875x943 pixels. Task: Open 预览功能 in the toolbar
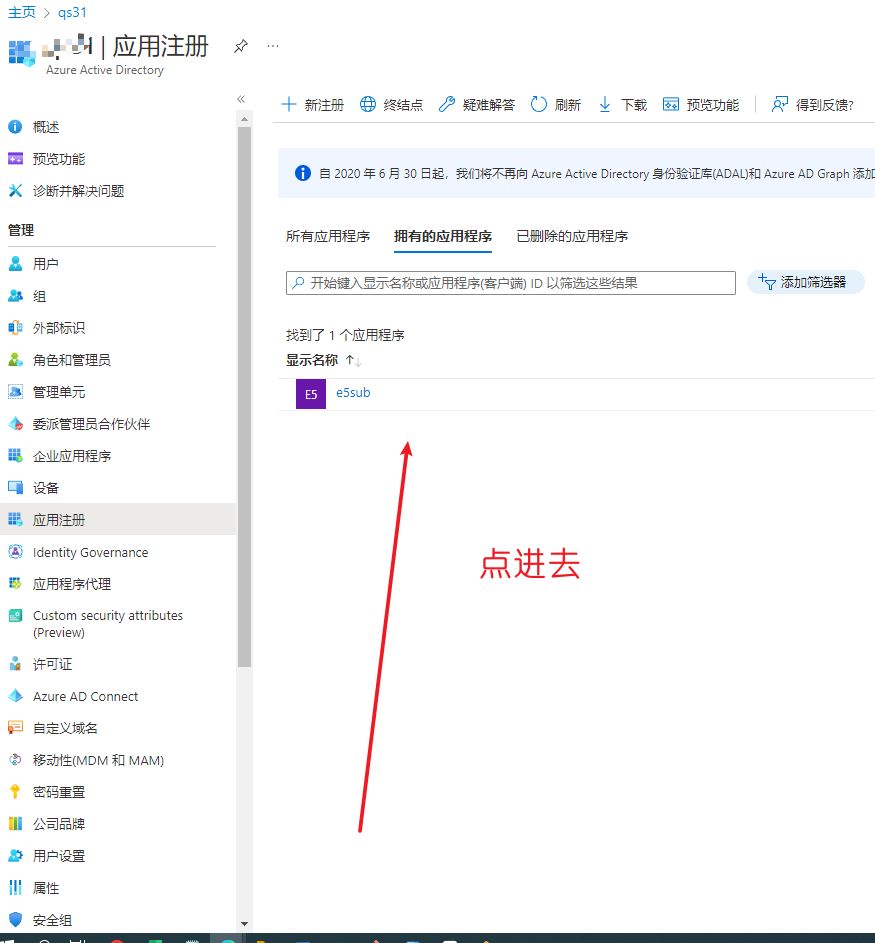click(701, 105)
